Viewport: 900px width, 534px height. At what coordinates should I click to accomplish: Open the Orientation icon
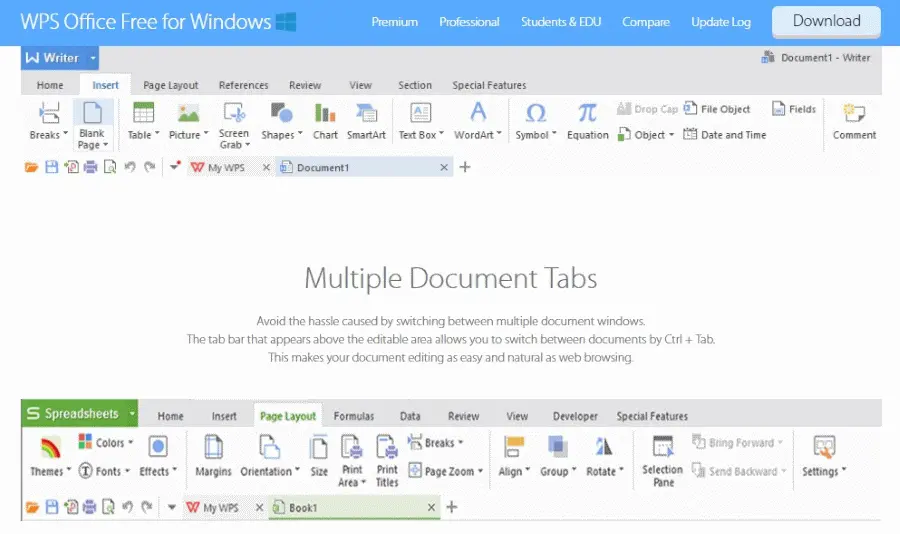click(269, 447)
